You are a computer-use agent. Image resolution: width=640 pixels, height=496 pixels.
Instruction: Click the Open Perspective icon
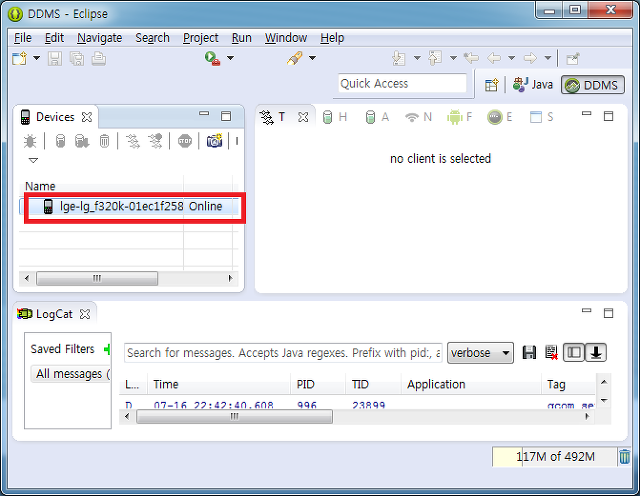tap(492, 85)
